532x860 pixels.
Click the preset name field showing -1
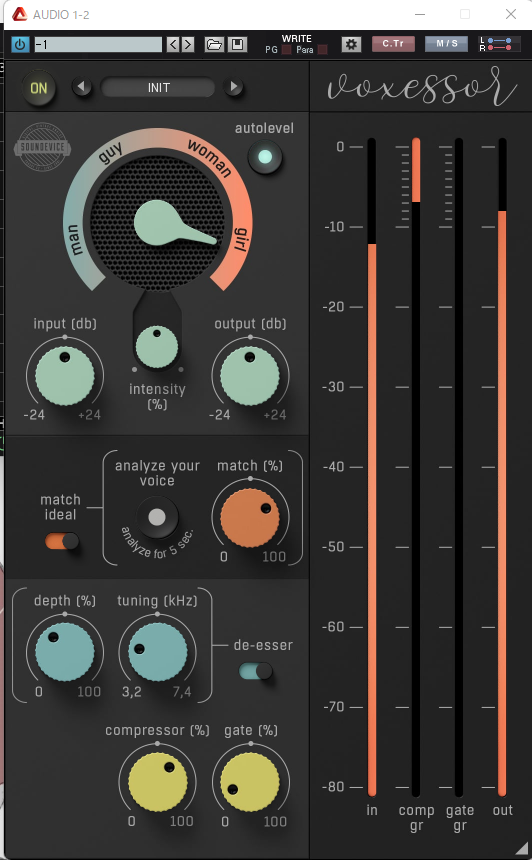pyautogui.click(x=98, y=44)
